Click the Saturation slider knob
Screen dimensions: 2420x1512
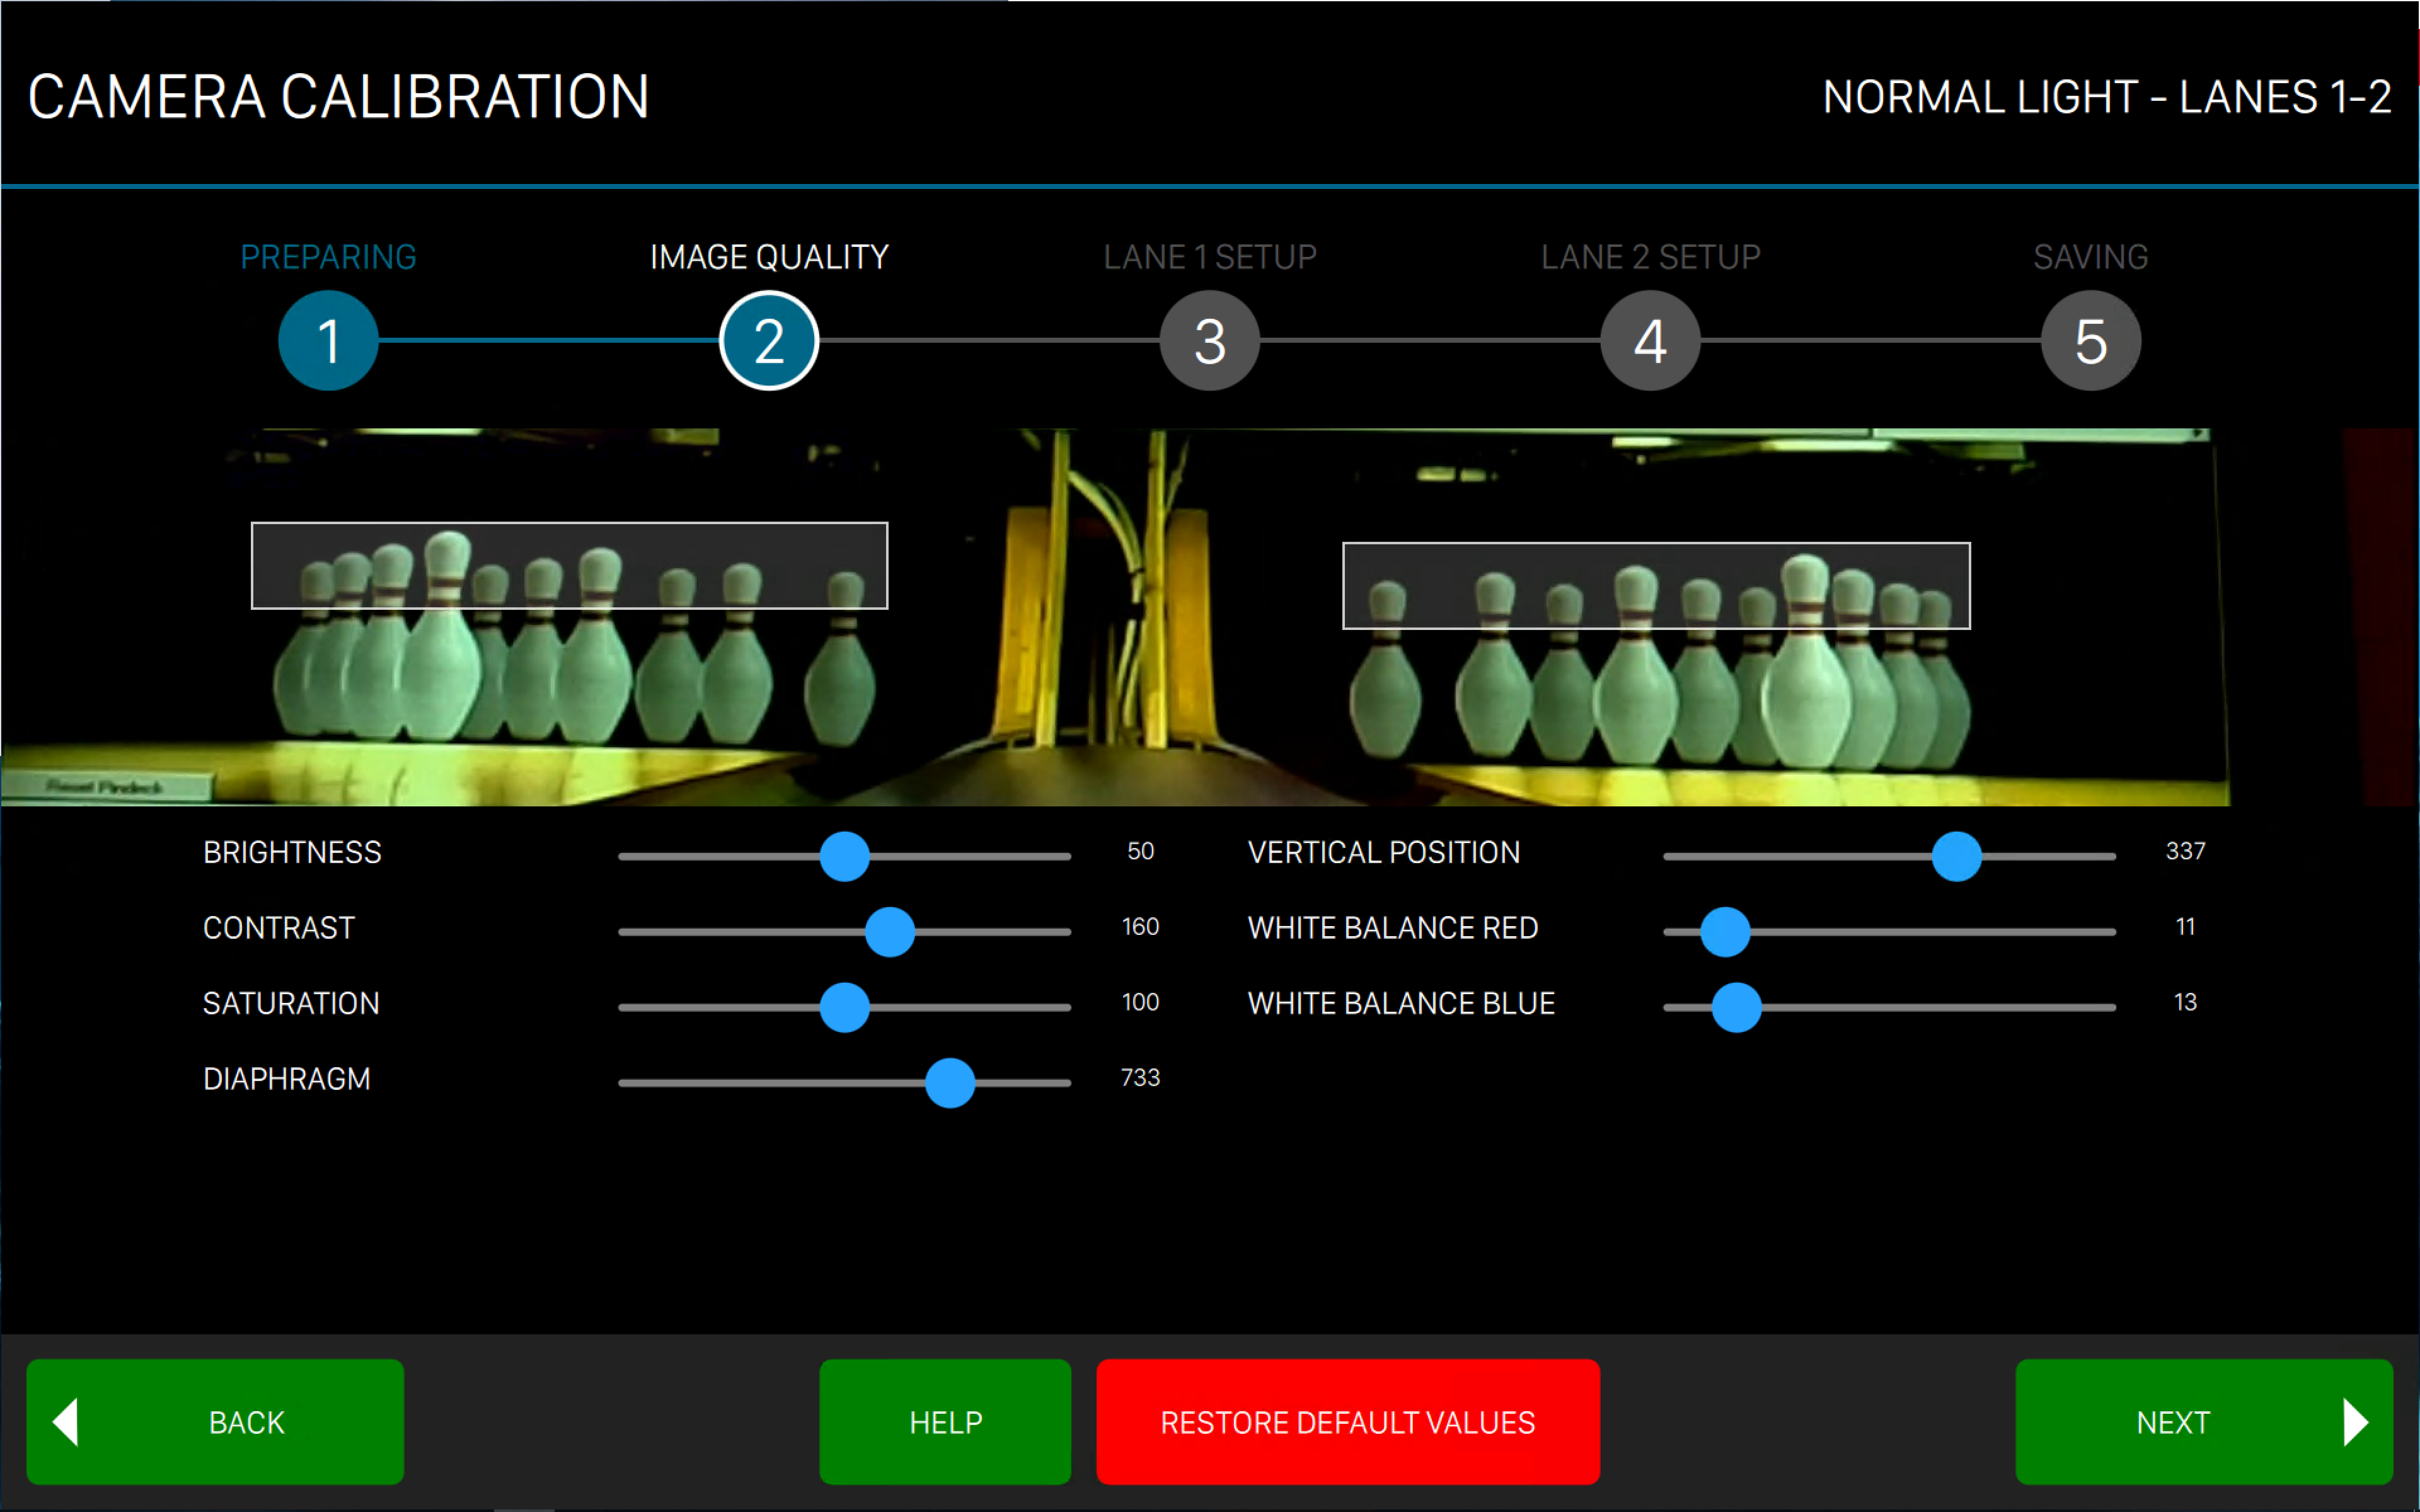[x=844, y=1007]
